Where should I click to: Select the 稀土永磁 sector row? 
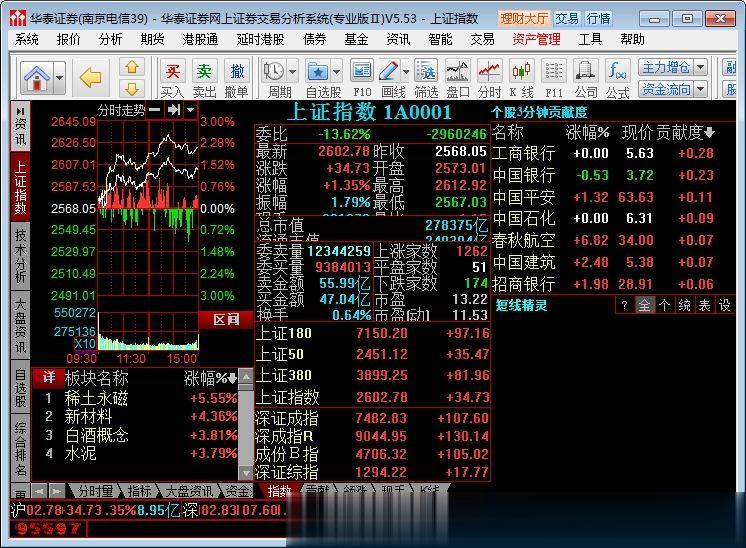136,398
